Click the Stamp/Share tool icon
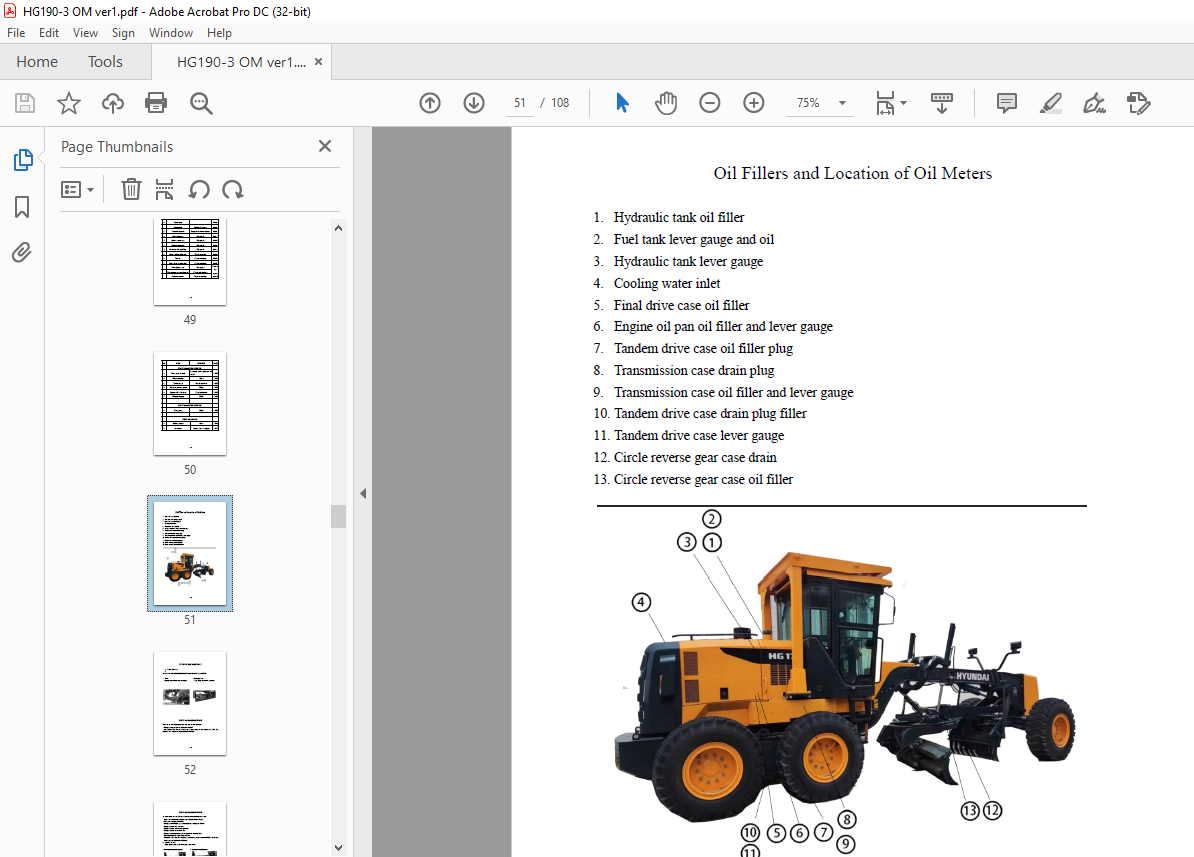 [x=1138, y=103]
